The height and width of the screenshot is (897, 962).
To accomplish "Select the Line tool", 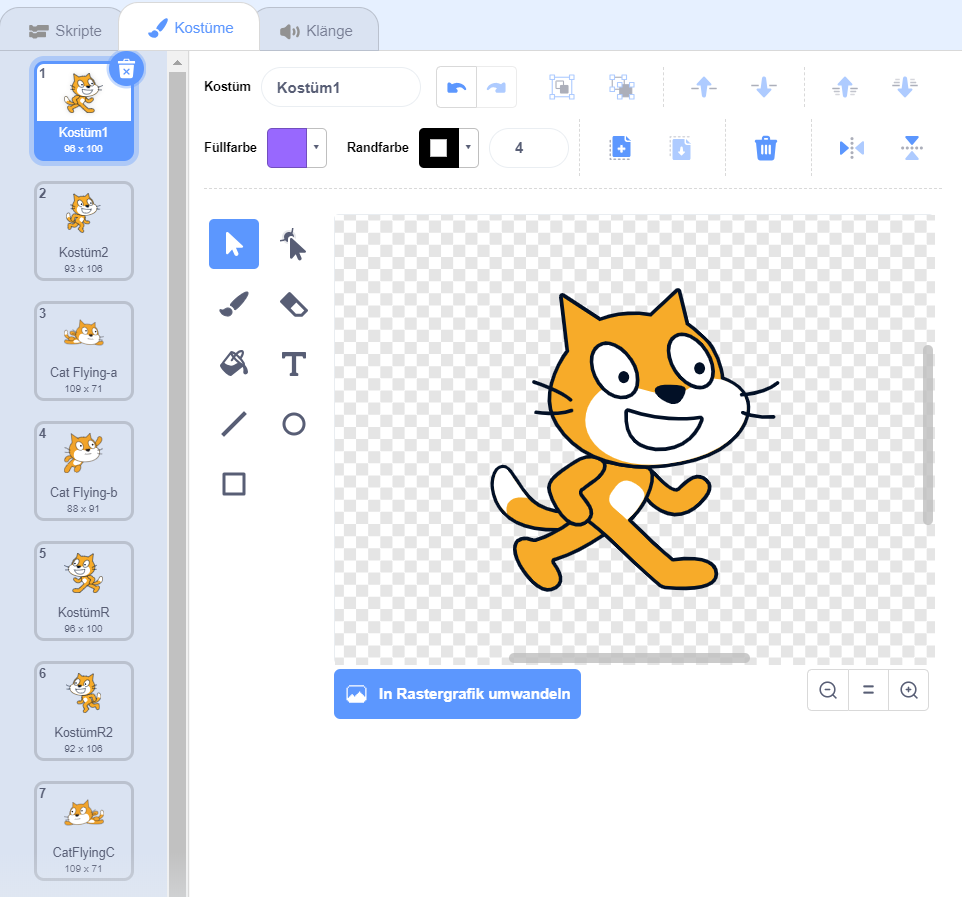I will pyautogui.click(x=234, y=423).
